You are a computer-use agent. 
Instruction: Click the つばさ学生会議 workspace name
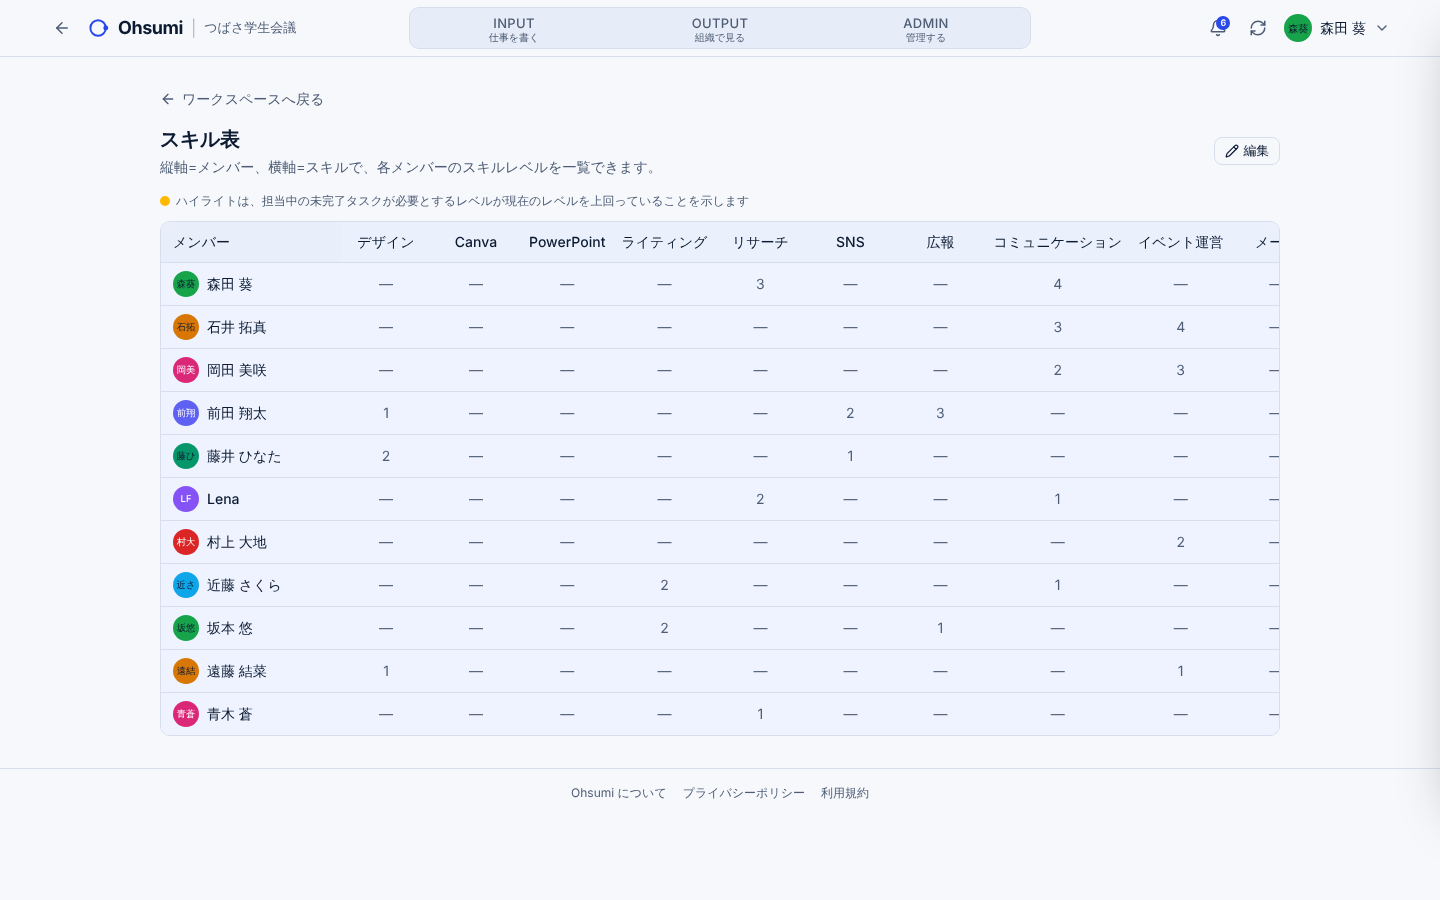(250, 28)
